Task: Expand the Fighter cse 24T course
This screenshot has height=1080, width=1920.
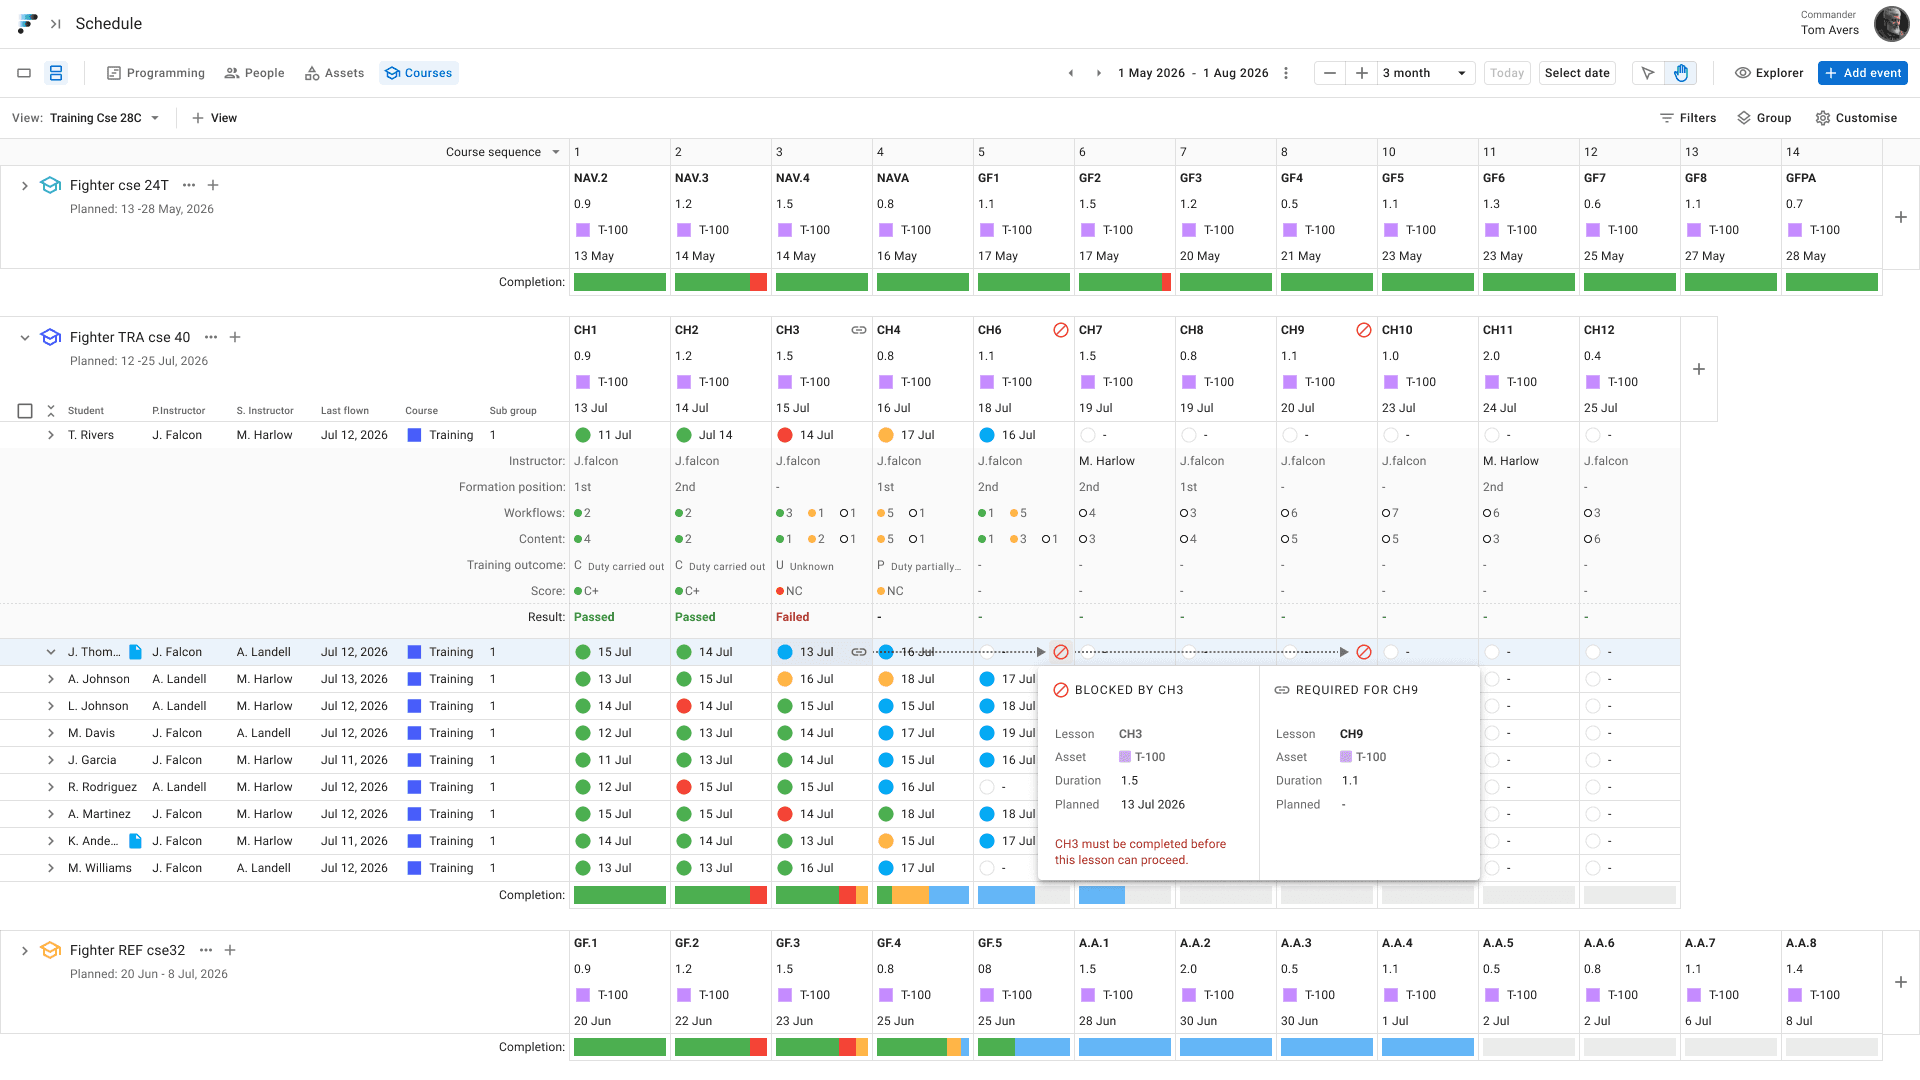Action: coord(24,185)
